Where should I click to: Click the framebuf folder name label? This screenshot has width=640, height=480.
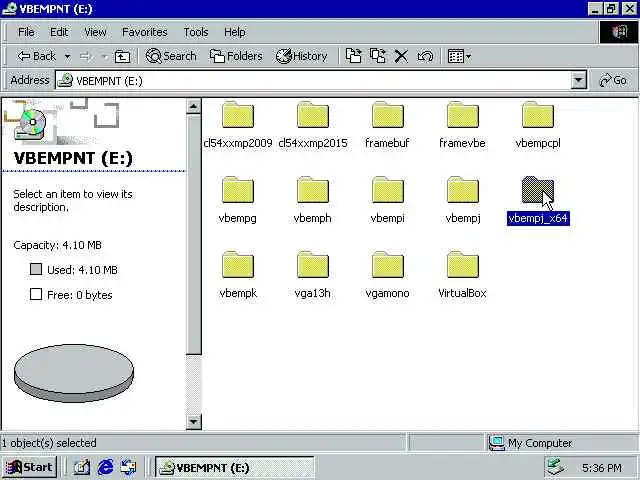387,143
